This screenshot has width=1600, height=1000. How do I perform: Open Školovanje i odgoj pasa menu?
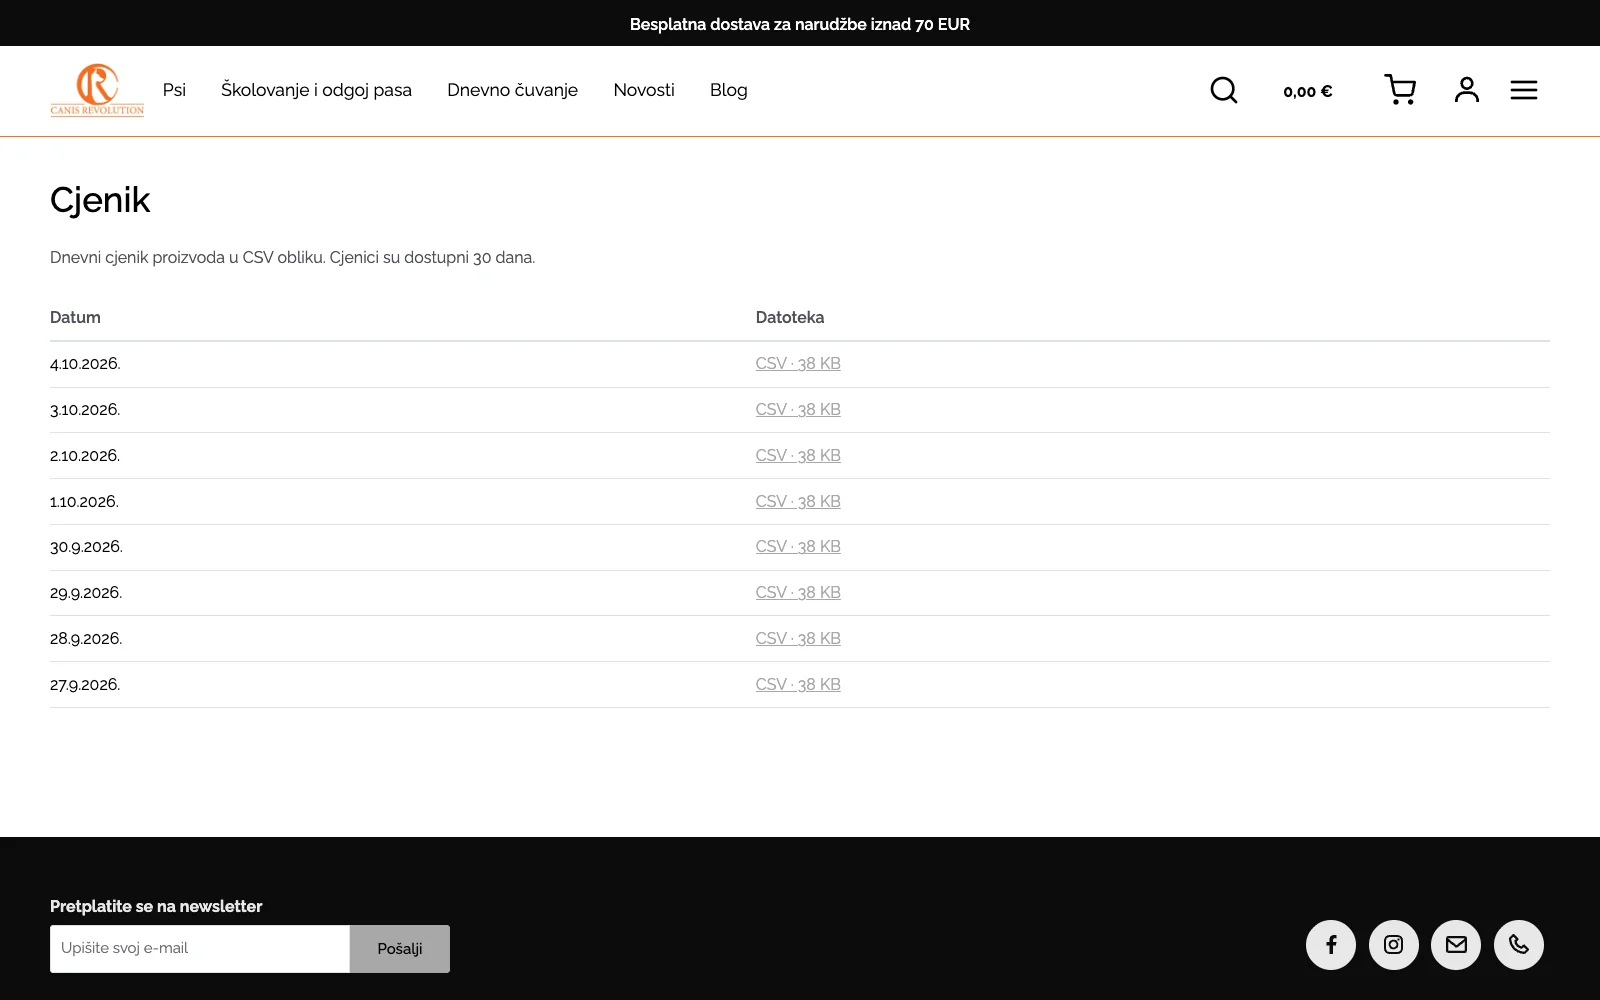coord(316,90)
